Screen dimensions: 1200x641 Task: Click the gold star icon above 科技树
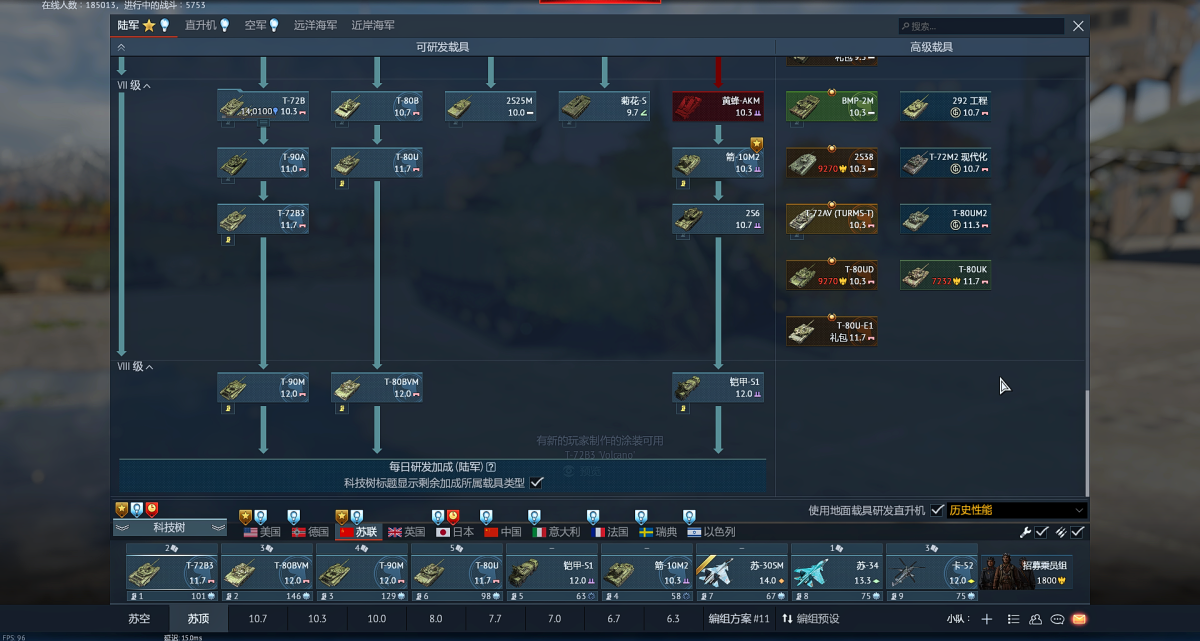(x=122, y=509)
